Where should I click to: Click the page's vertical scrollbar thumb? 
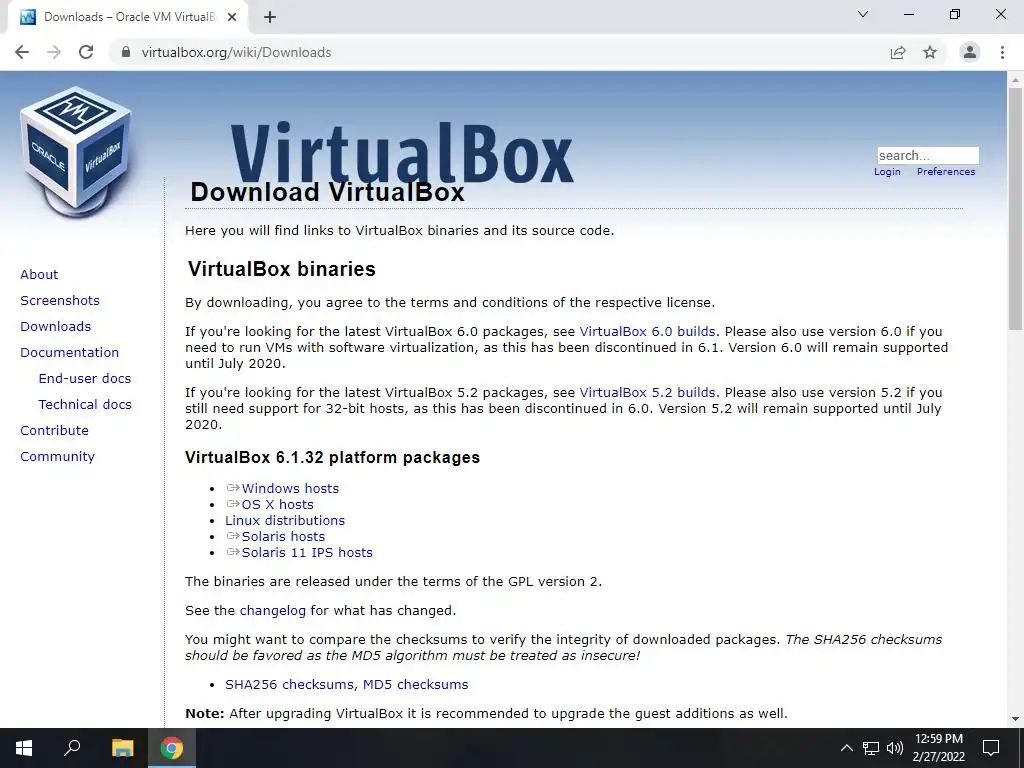click(x=1015, y=209)
